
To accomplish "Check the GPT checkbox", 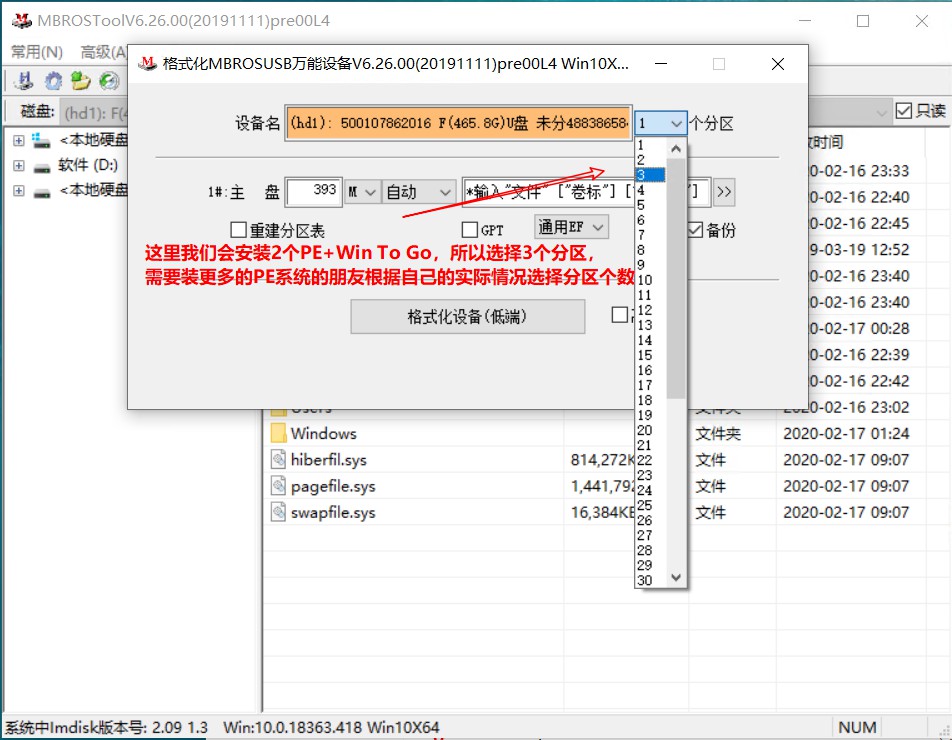I will pos(468,229).
